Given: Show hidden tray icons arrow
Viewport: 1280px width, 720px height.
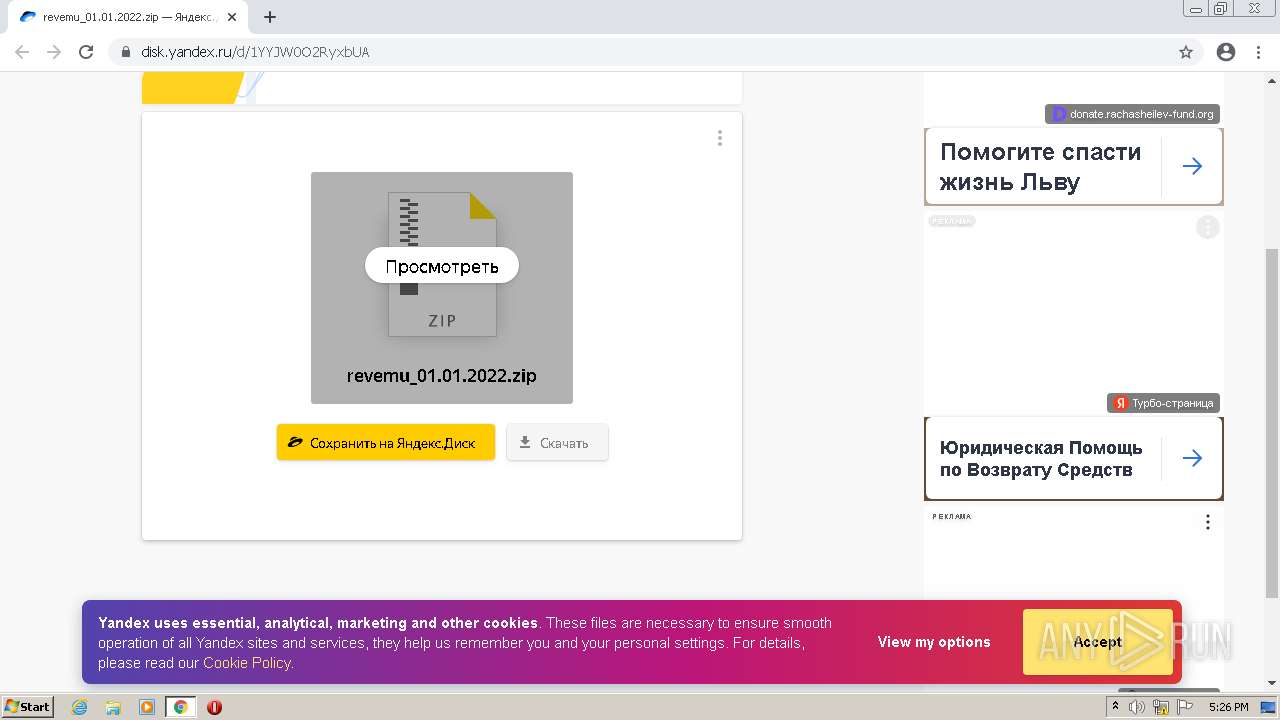Looking at the screenshot, I should [1113, 707].
